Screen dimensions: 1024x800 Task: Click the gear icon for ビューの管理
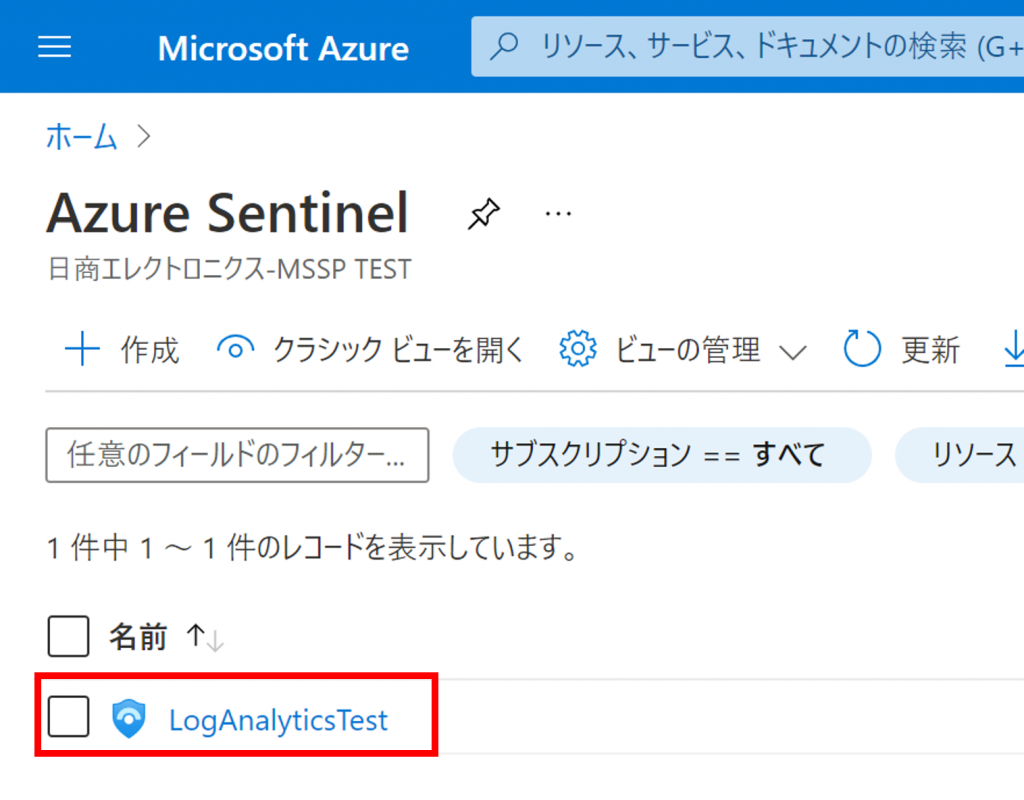pos(577,350)
